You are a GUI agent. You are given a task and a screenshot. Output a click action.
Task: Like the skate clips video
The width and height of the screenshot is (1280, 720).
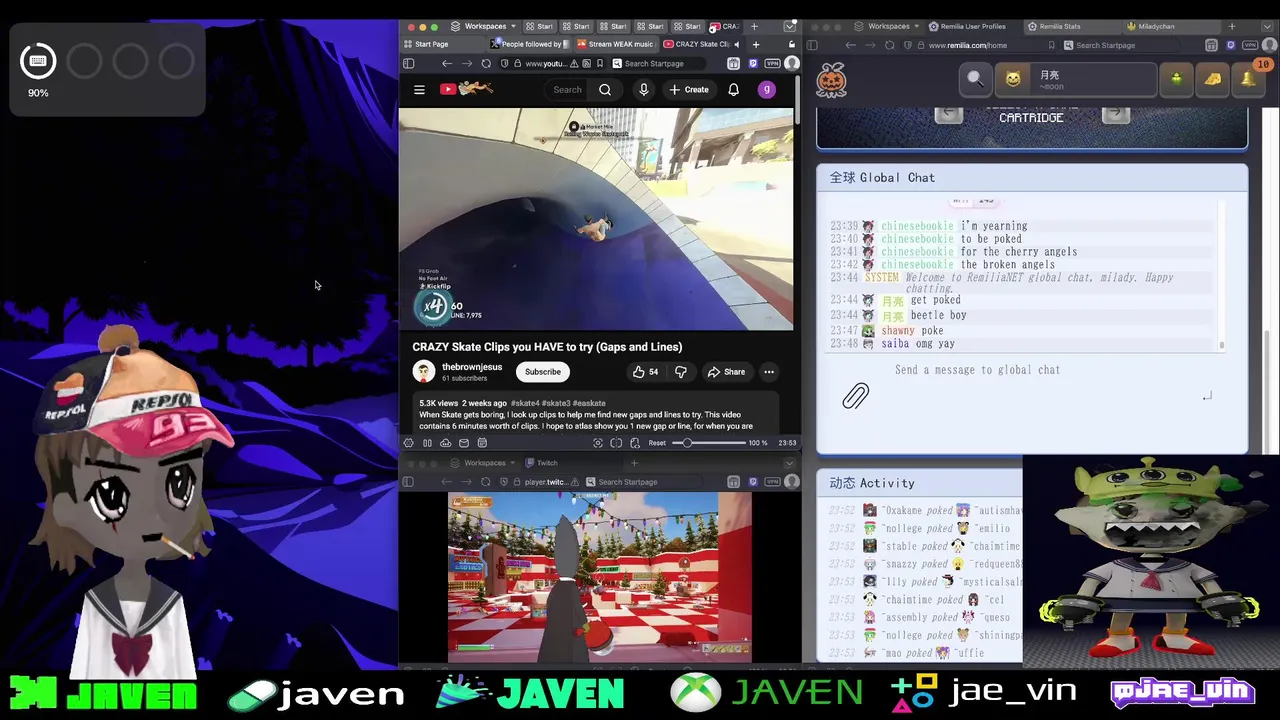coord(645,372)
